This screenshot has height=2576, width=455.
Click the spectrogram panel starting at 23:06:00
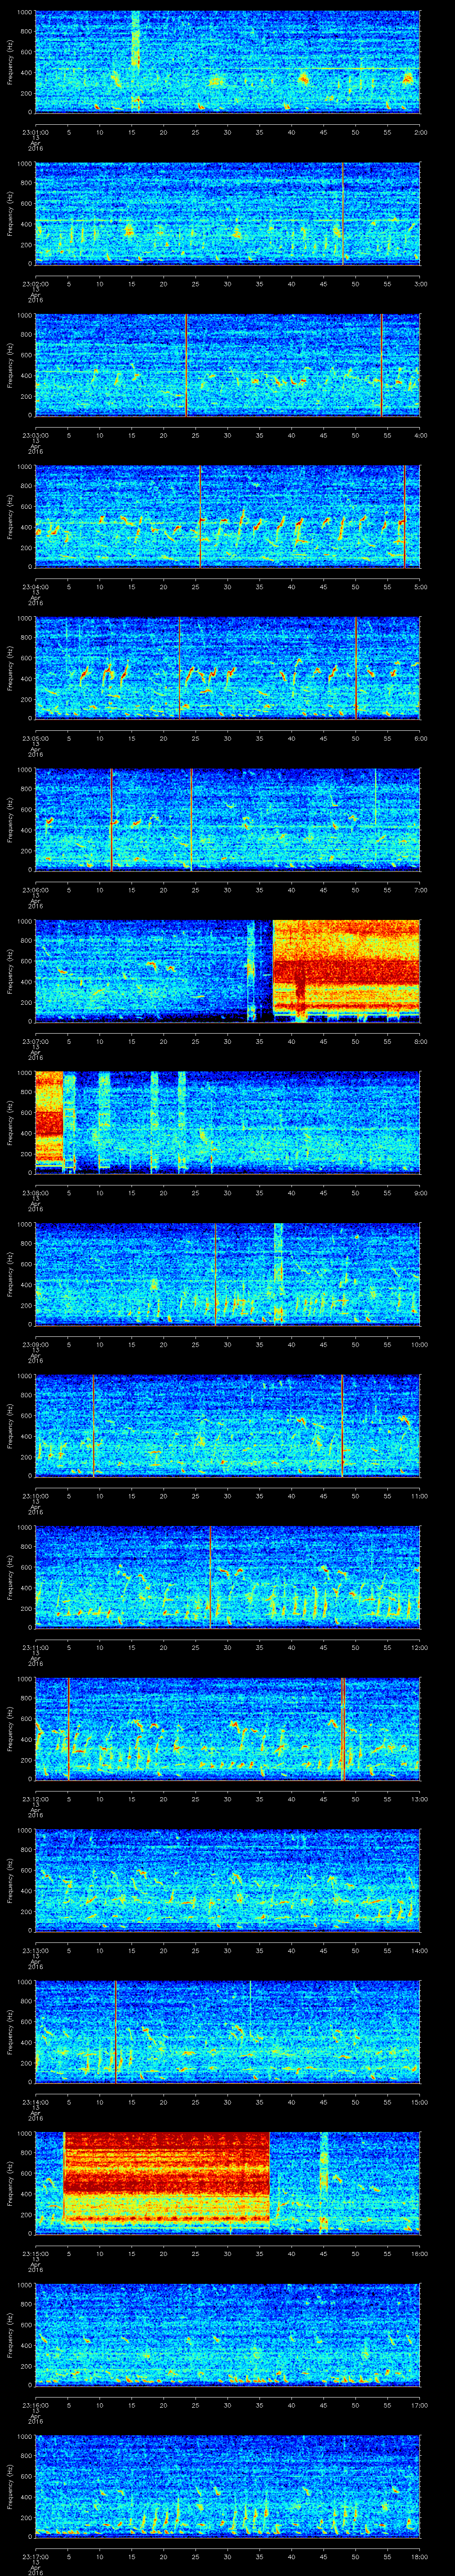point(228,819)
